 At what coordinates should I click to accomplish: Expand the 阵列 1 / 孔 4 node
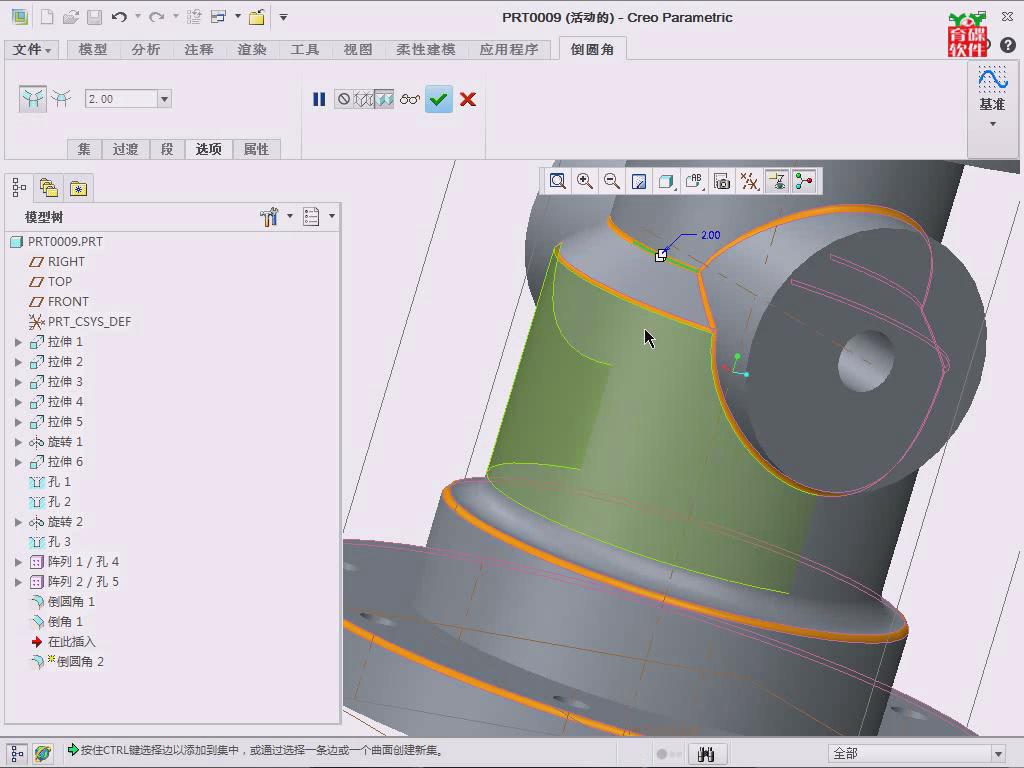pyautogui.click(x=18, y=562)
